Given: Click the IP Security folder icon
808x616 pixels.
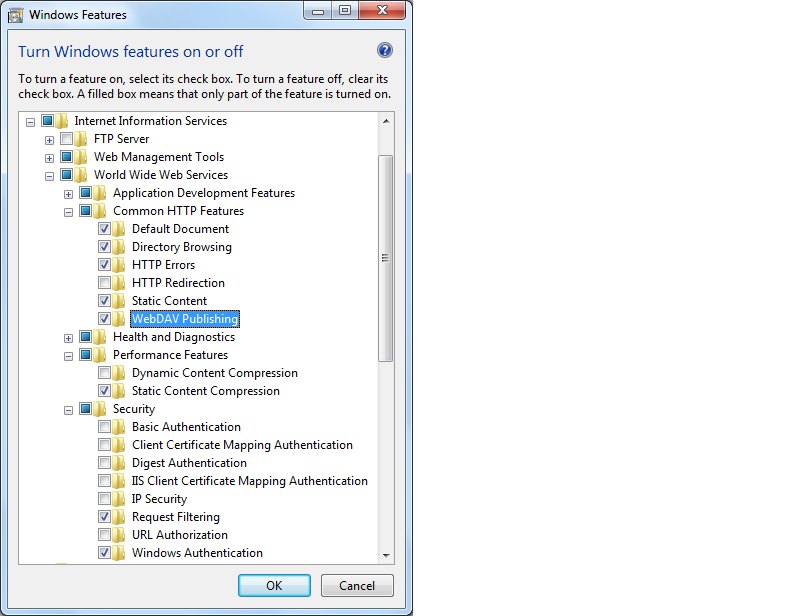Looking at the screenshot, I should [x=119, y=499].
